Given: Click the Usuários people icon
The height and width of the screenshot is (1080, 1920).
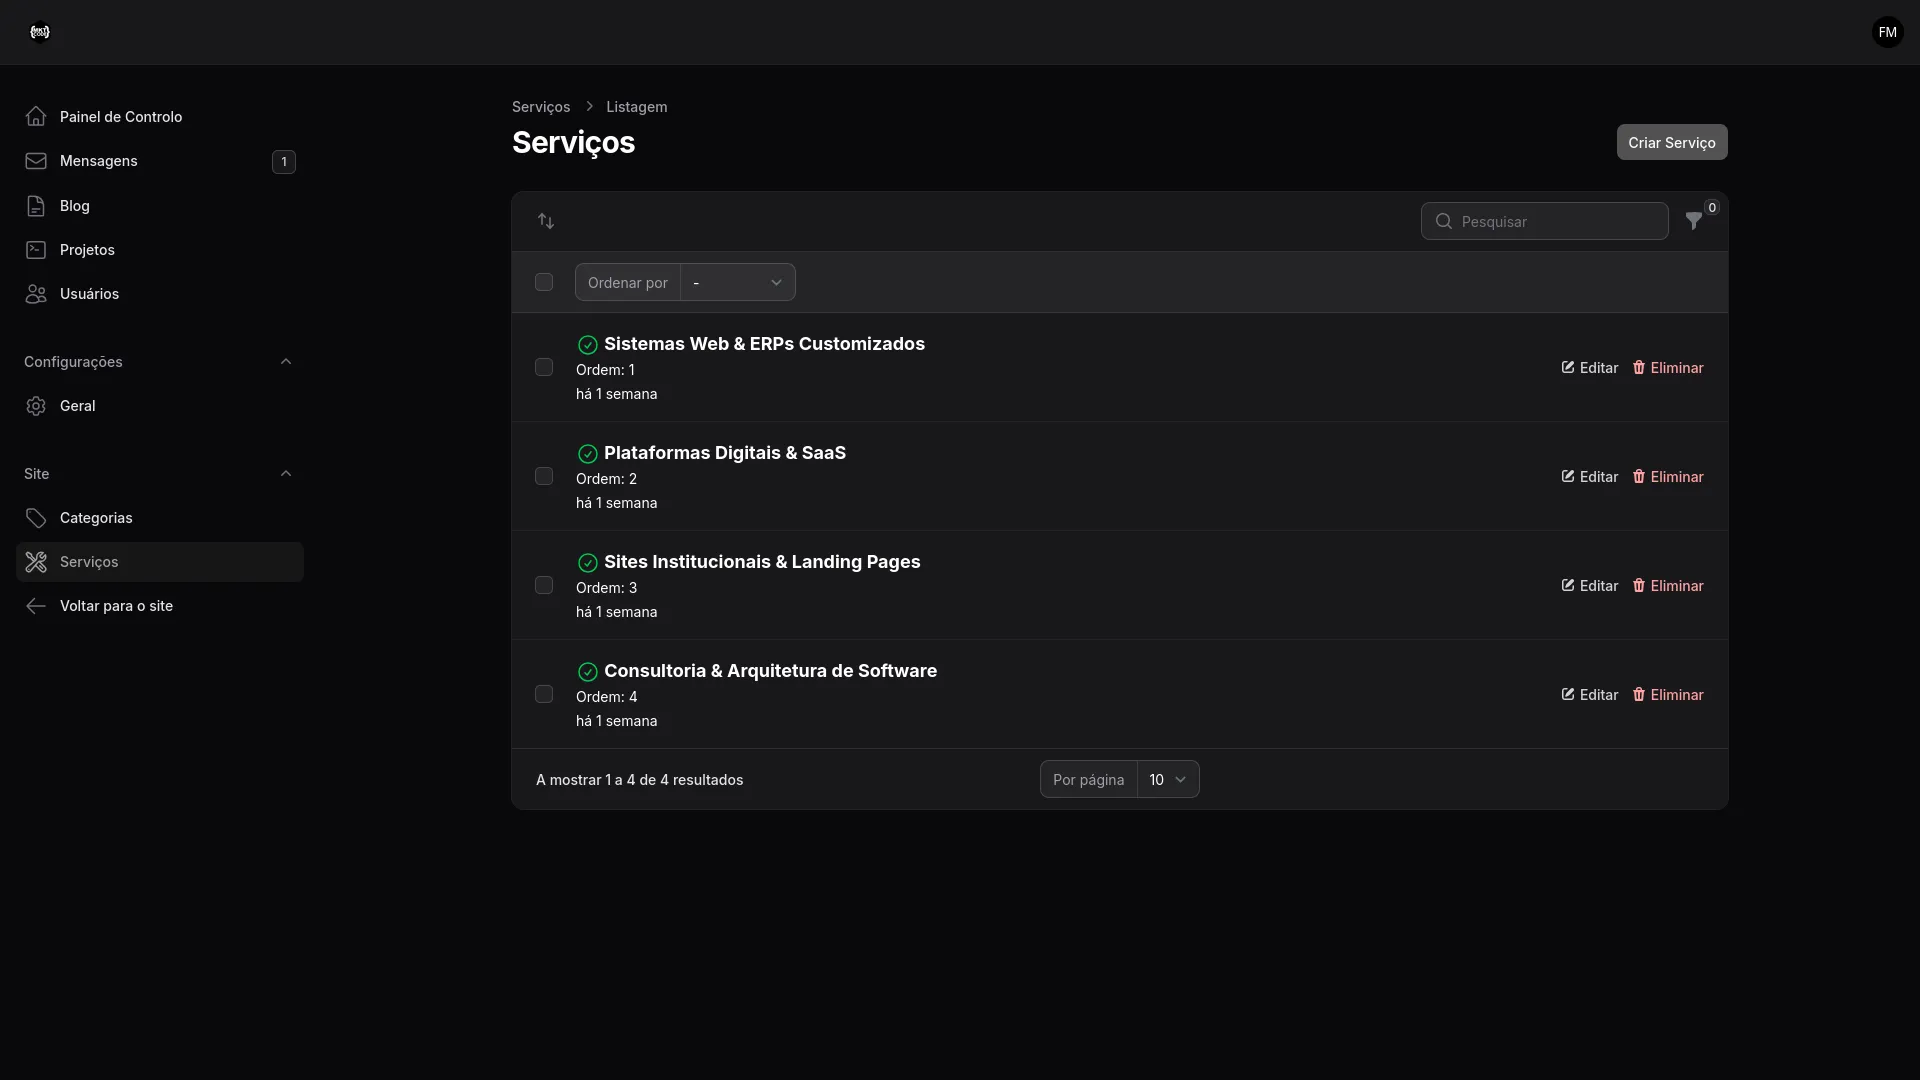Looking at the screenshot, I should (x=36, y=293).
